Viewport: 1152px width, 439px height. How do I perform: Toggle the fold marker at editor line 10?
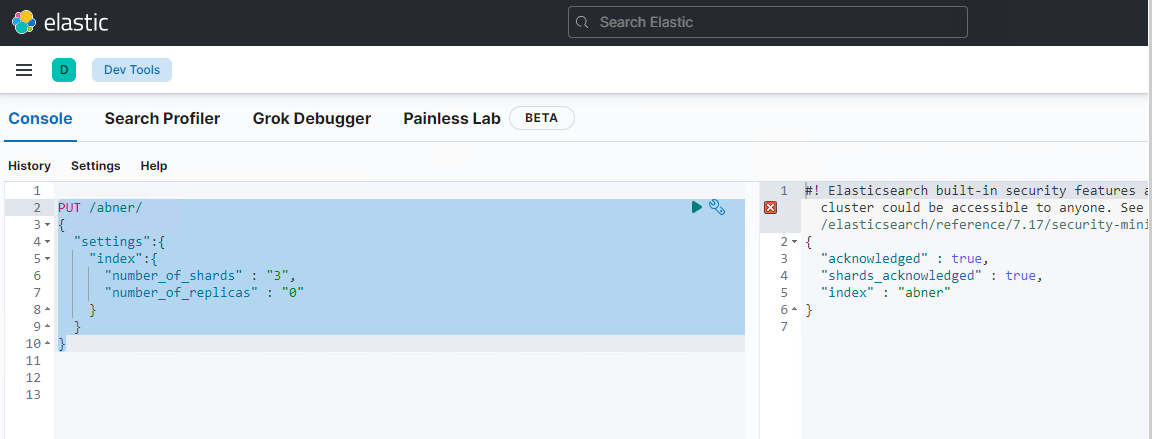[48, 344]
